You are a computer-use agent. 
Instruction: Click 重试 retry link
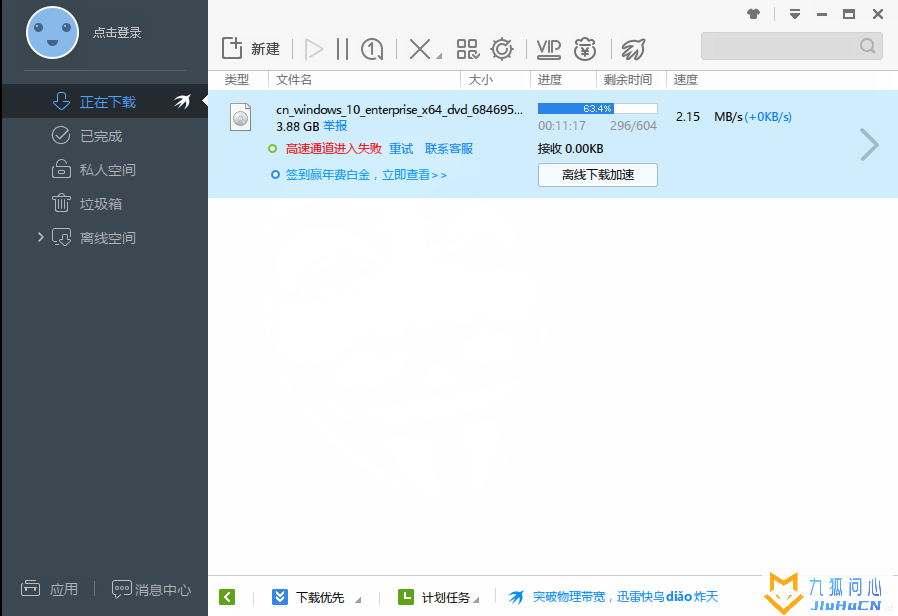tap(401, 149)
